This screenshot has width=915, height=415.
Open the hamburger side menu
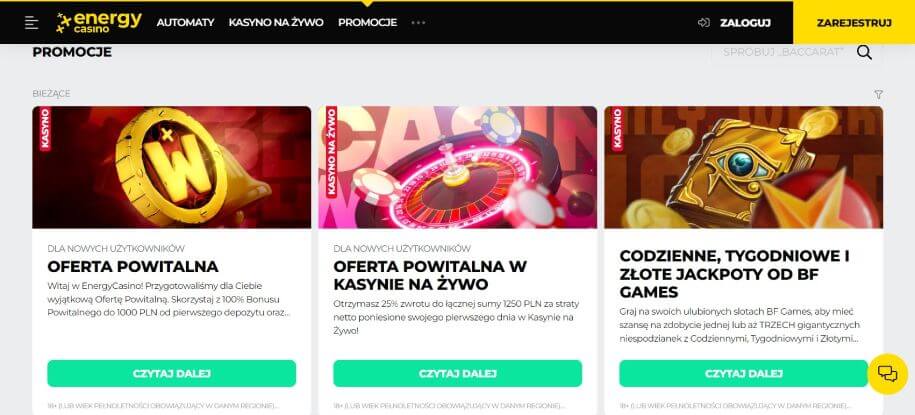point(32,23)
